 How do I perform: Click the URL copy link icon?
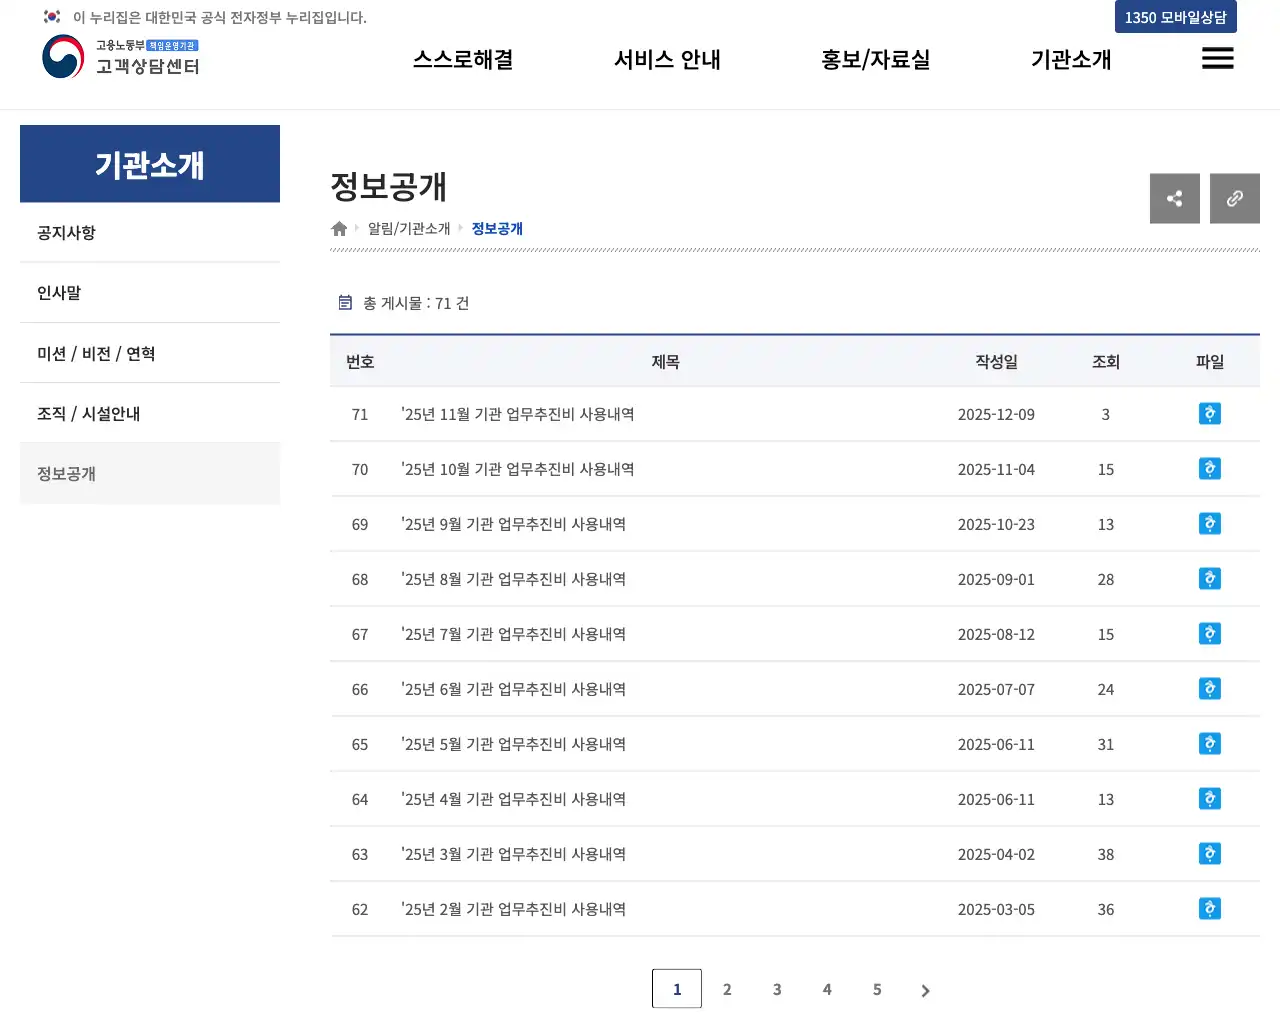point(1235,198)
